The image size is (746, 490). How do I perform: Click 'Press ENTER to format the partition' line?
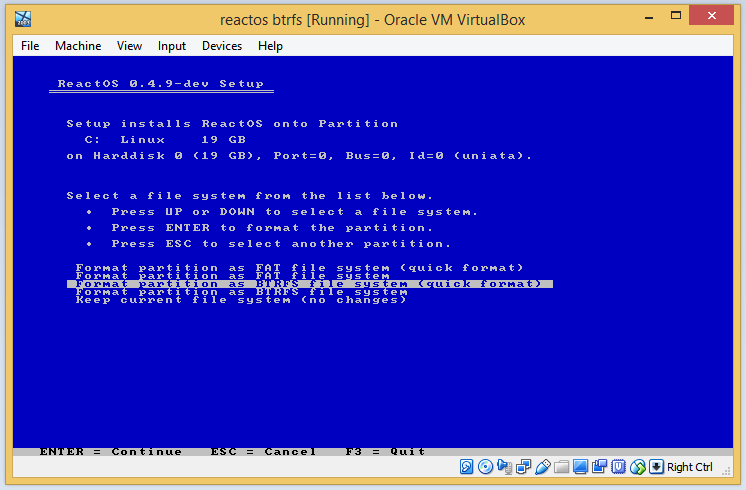point(272,227)
